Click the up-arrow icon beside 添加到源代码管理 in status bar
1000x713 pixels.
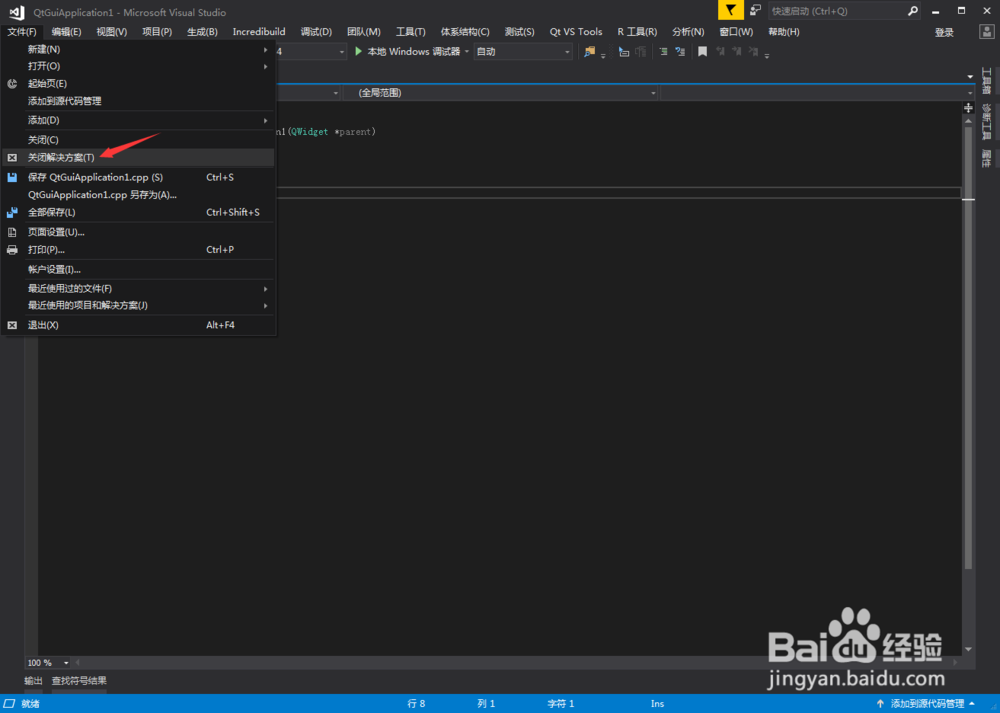(x=880, y=703)
